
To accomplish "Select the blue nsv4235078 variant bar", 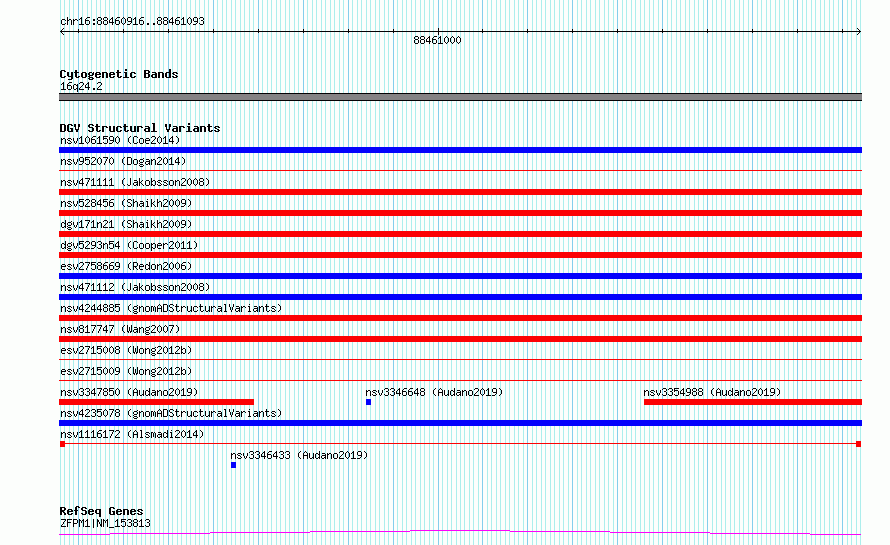I will 460,423.
